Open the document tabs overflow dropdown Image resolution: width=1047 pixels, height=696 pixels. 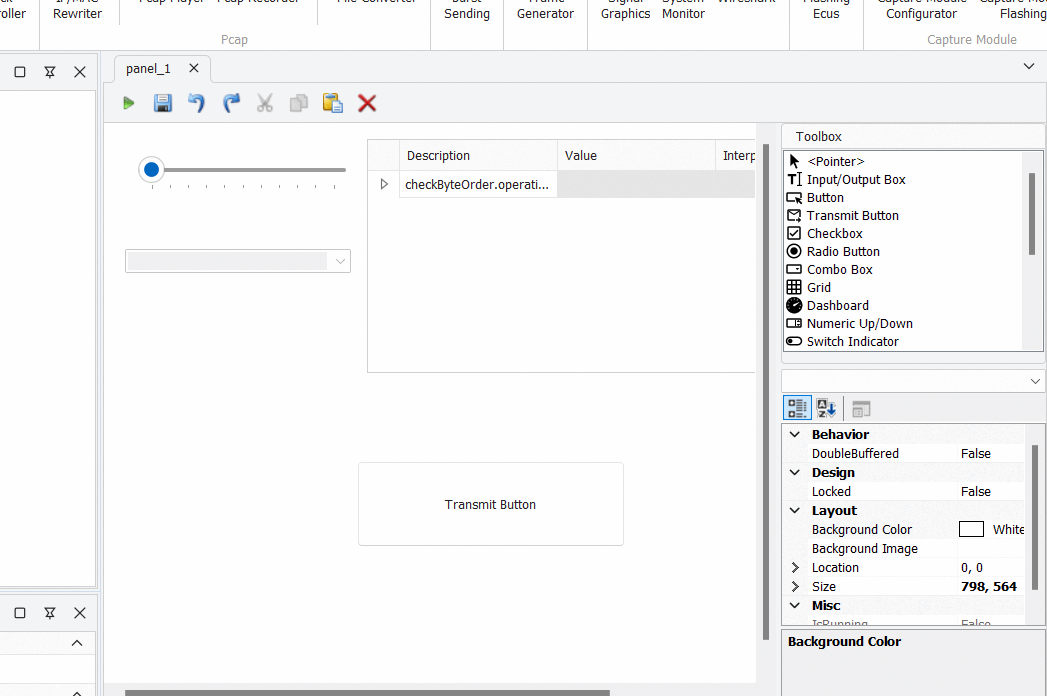click(x=1029, y=66)
